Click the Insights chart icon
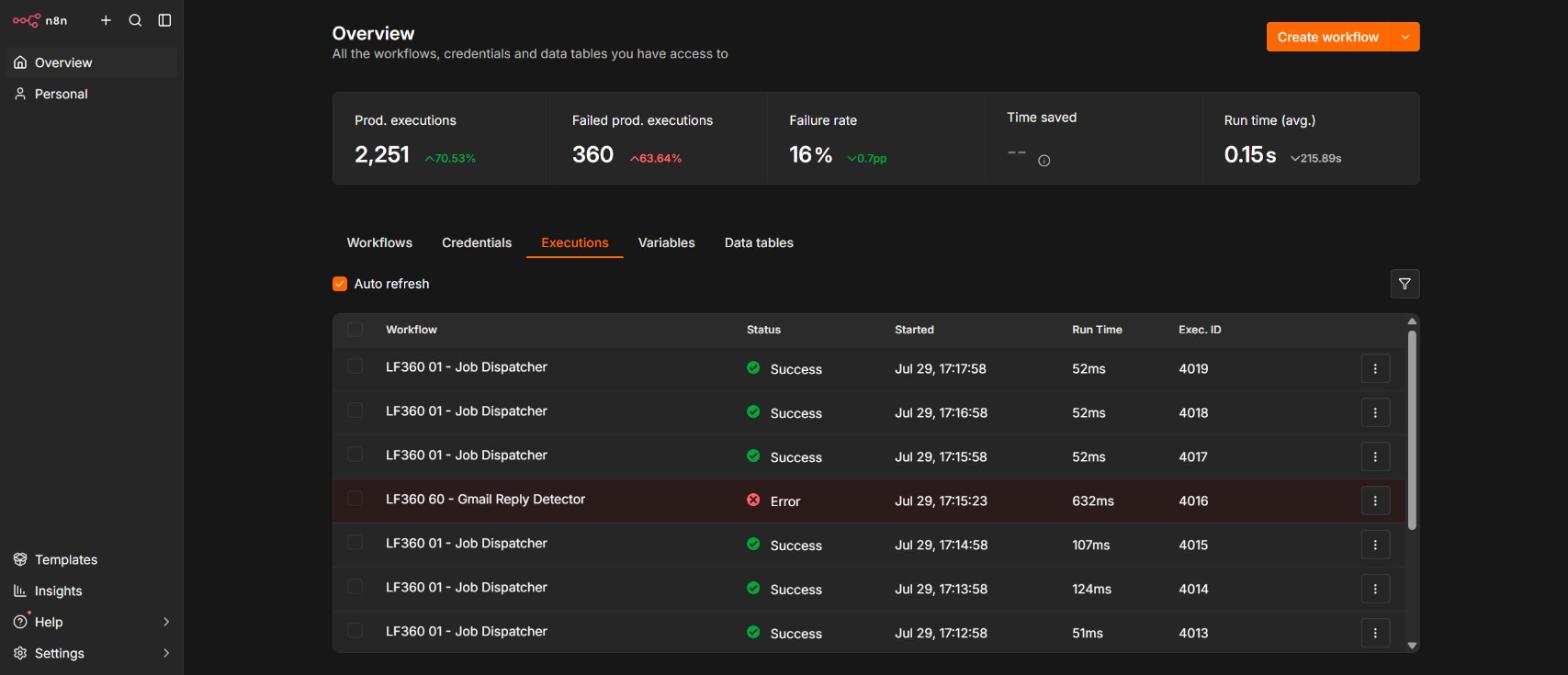 [x=20, y=590]
